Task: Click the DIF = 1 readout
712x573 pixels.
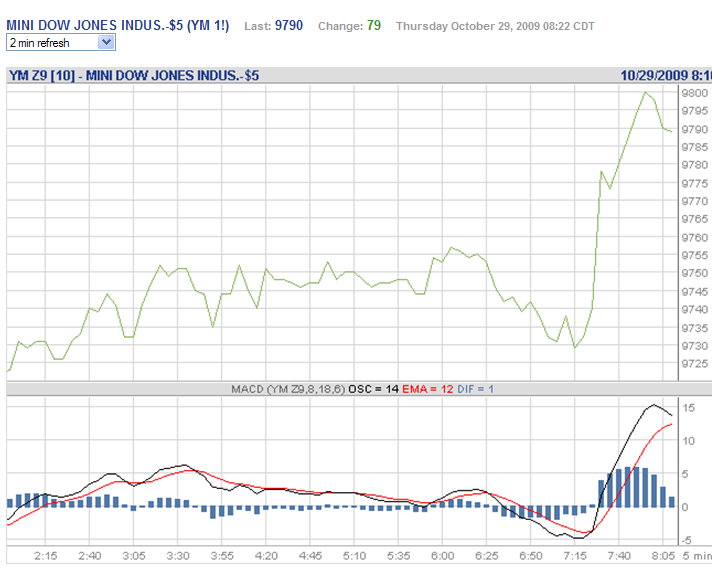Action: 475,389
